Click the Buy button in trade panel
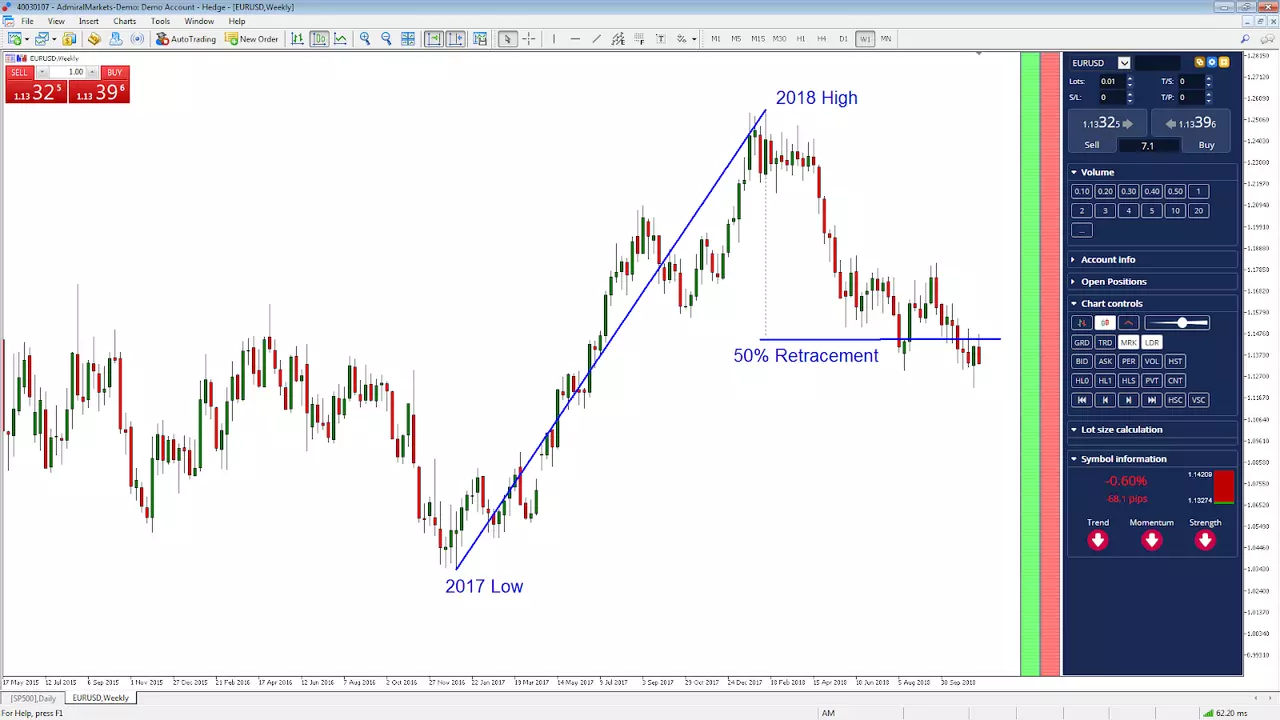 coord(1206,145)
